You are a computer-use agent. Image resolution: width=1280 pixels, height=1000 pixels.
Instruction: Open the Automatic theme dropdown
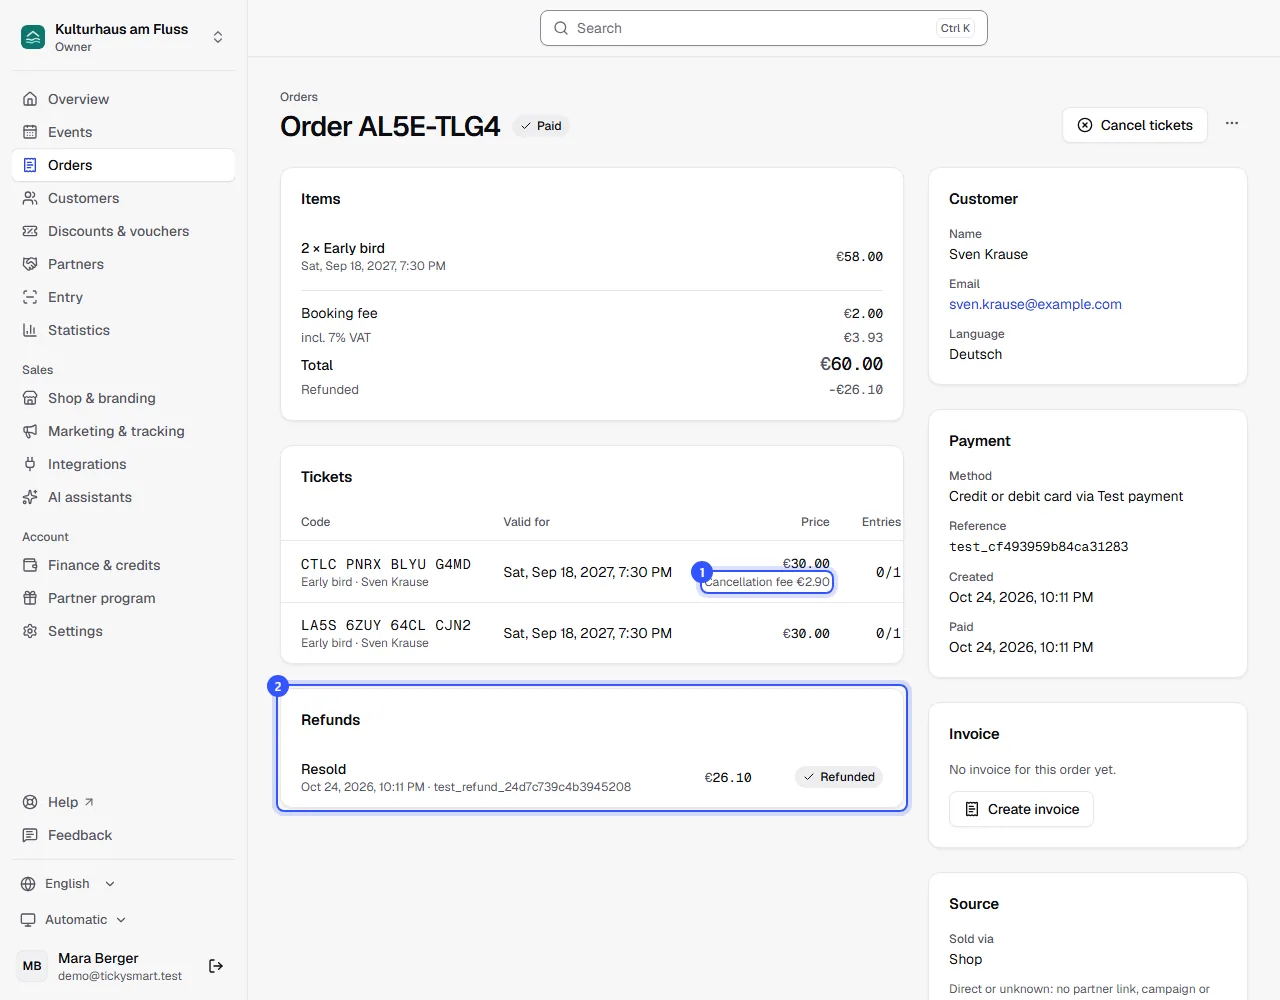tap(73, 920)
